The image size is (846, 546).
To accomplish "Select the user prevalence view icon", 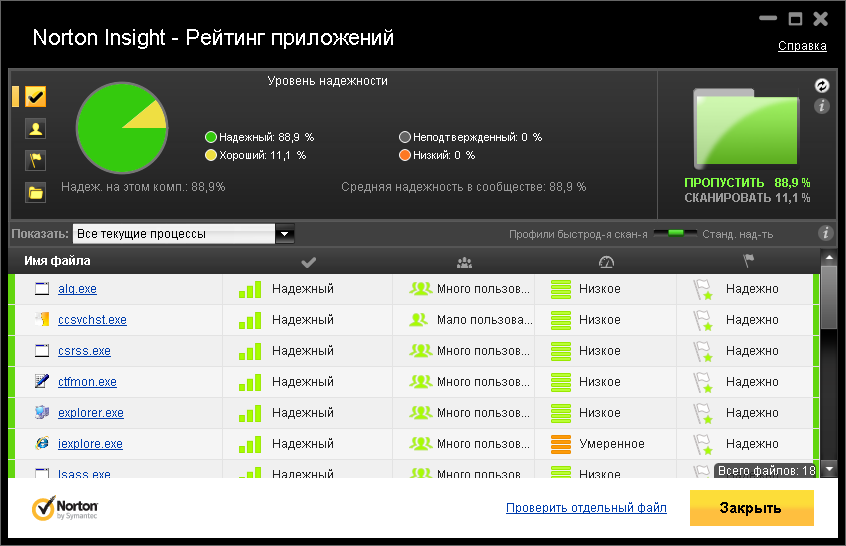I will coord(36,129).
